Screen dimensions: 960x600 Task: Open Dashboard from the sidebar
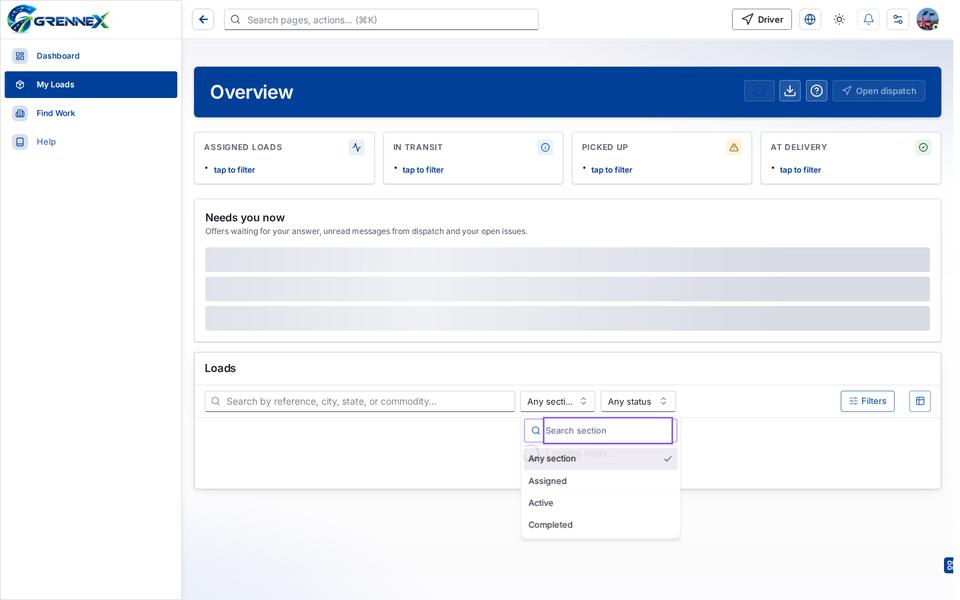(x=91, y=56)
